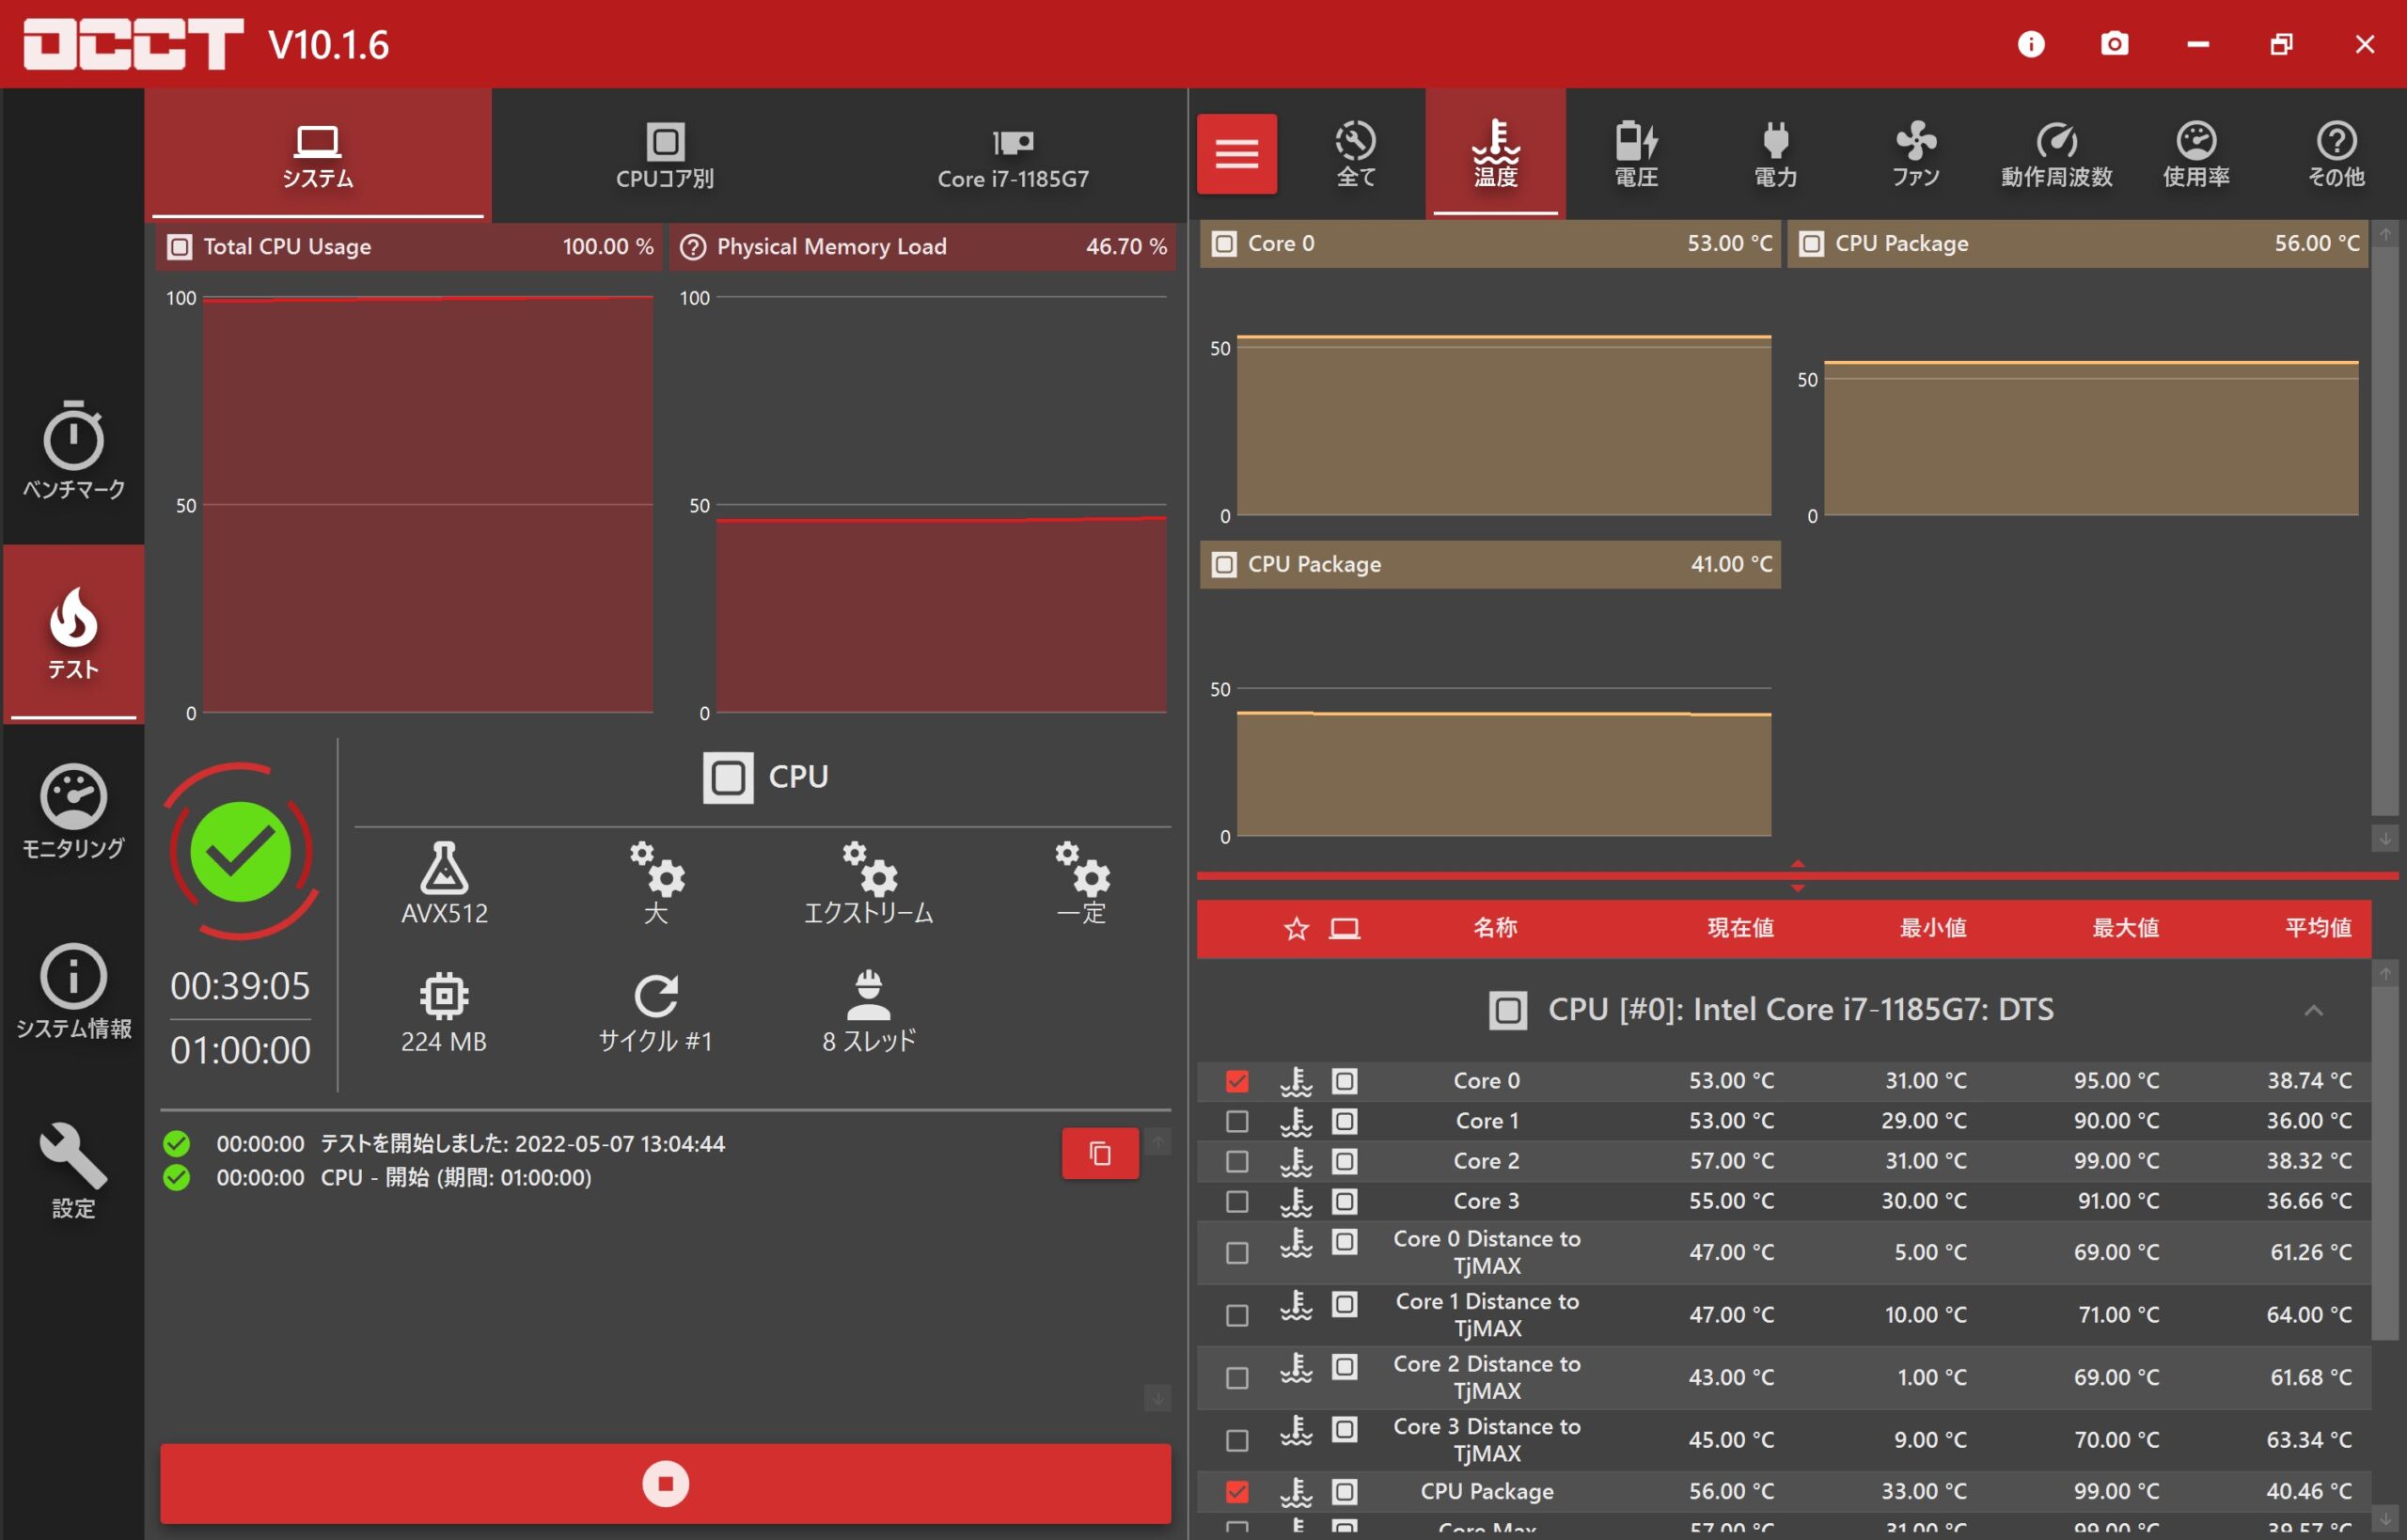Image resolution: width=2407 pixels, height=1540 pixels.
Task: Select the 電圧 voltage tab
Action: tap(1636, 154)
